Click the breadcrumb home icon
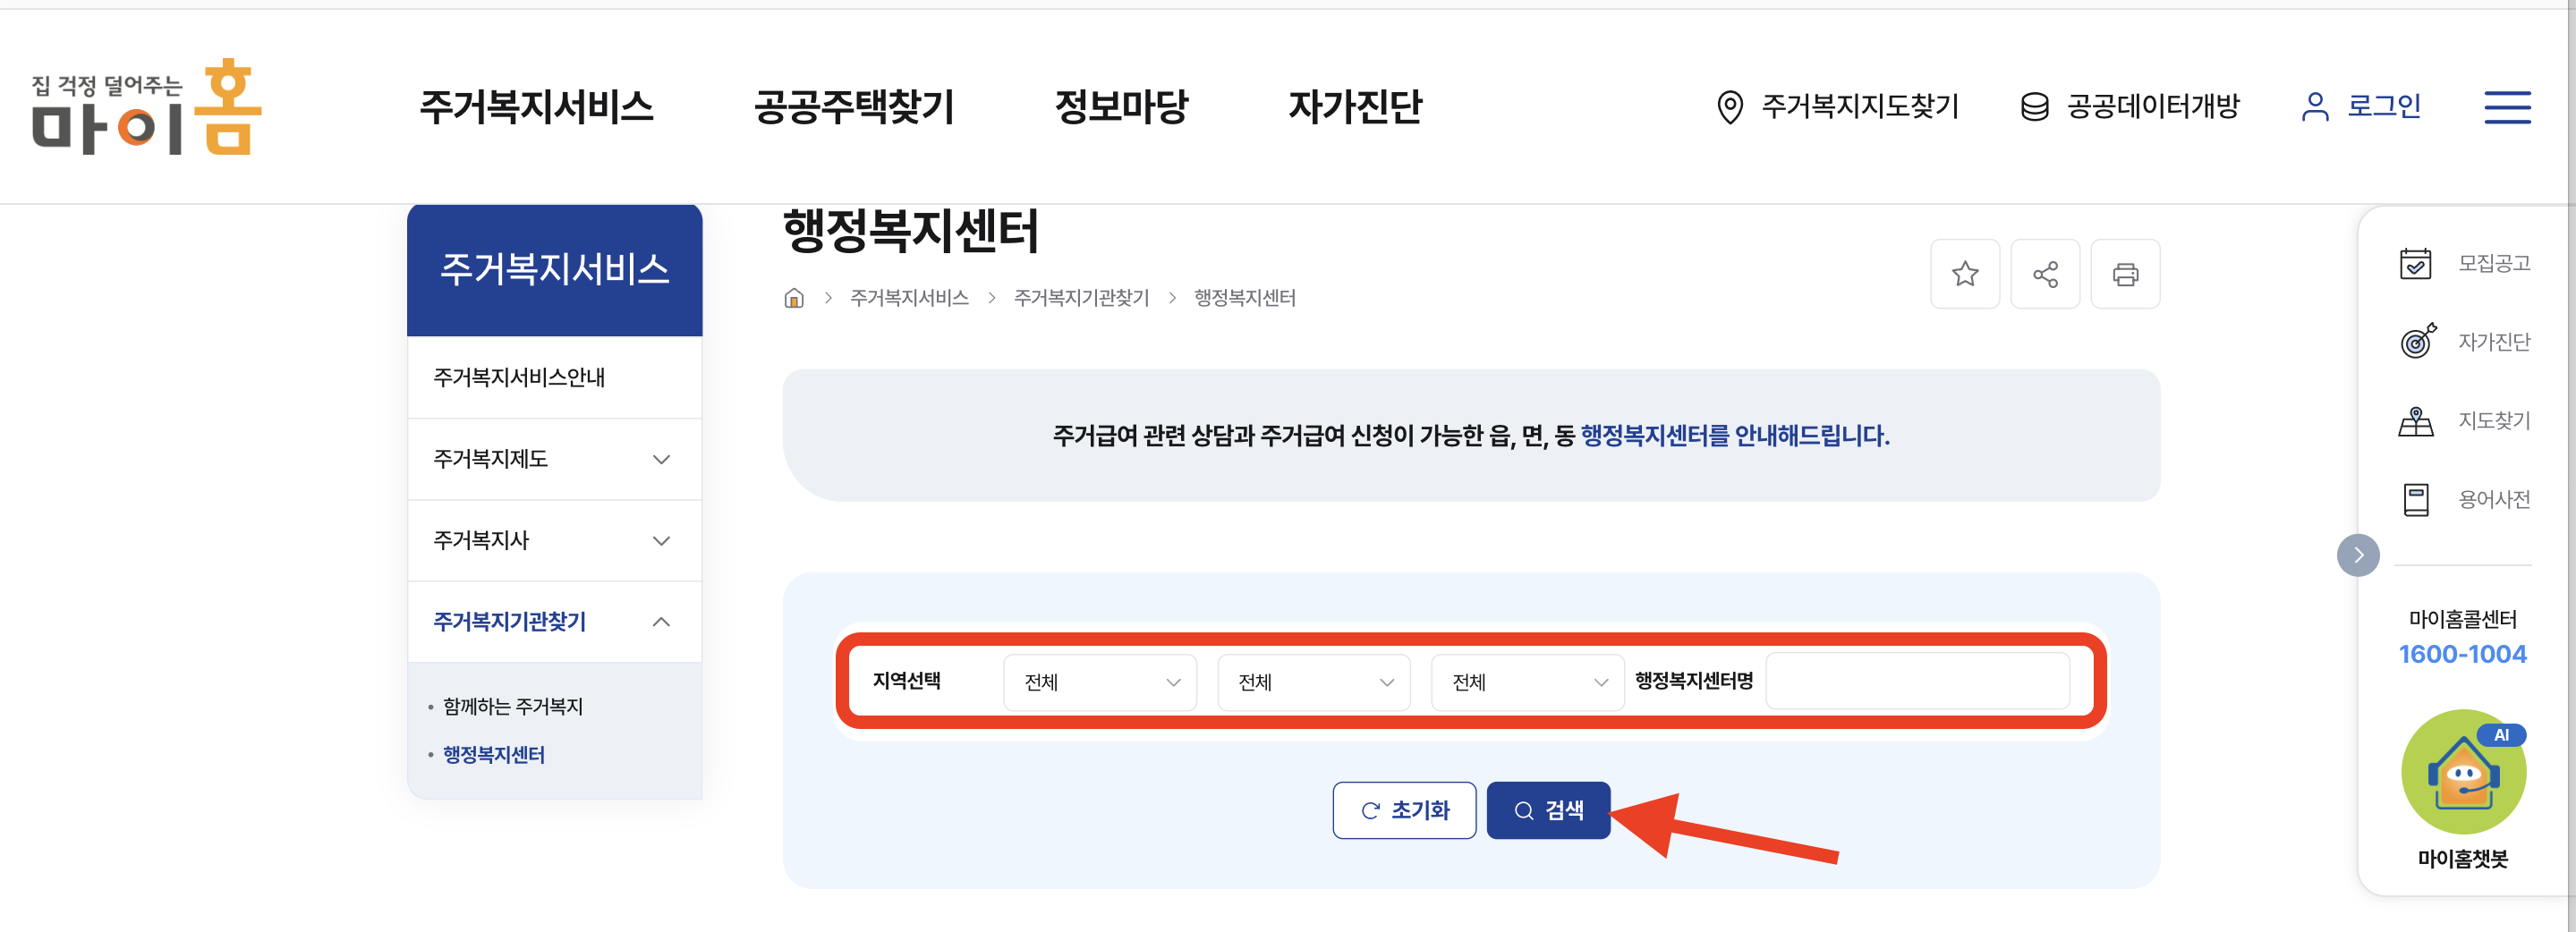The height and width of the screenshot is (932, 2576). coord(794,298)
